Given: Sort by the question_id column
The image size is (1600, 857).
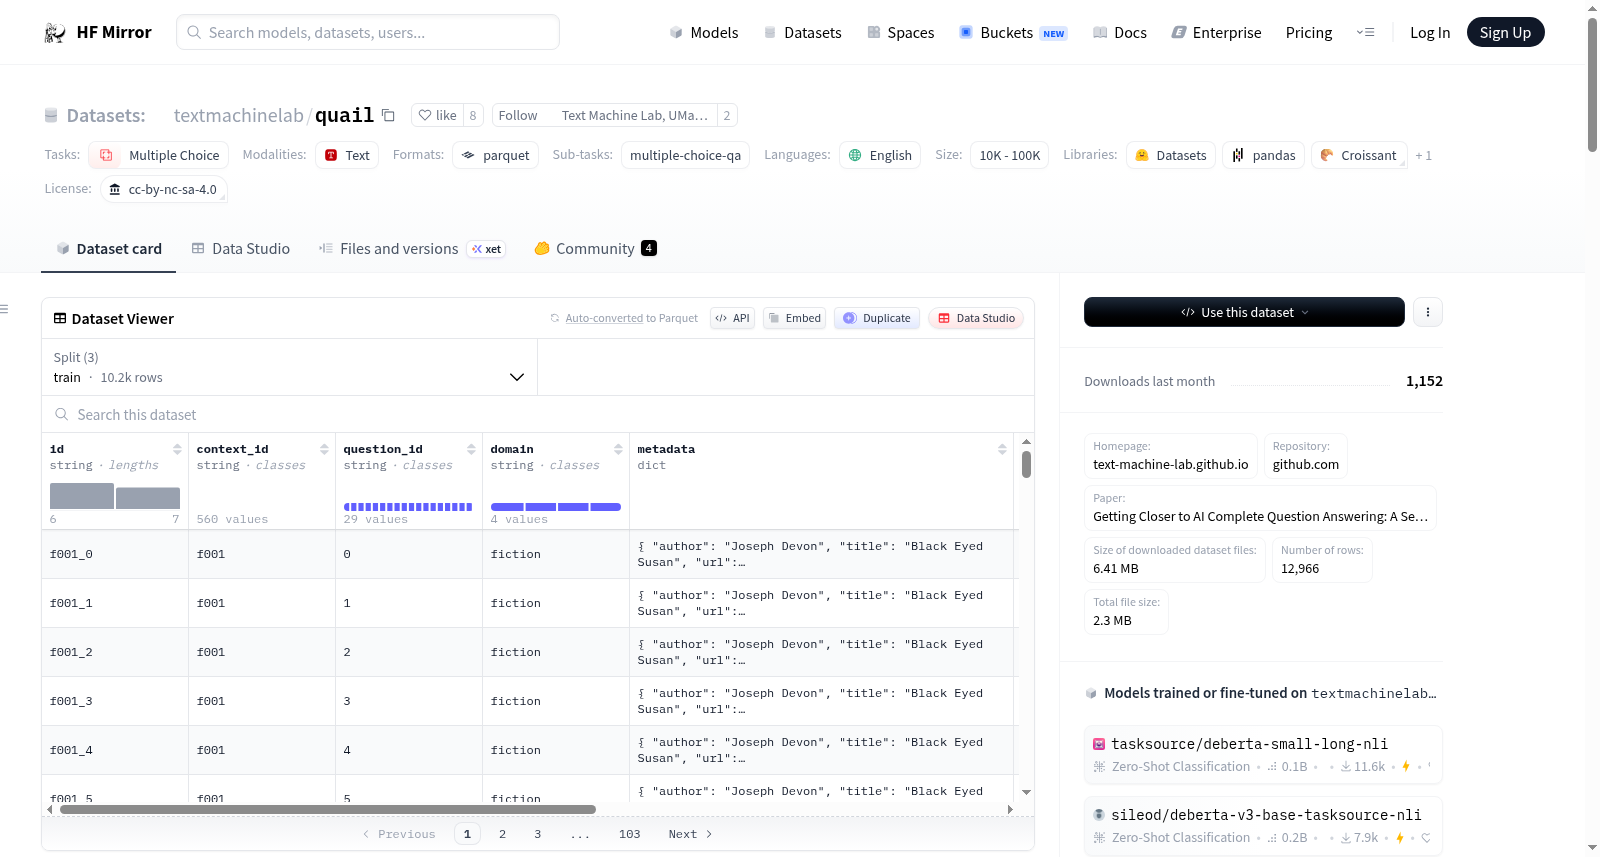Looking at the screenshot, I should [x=471, y=450].
